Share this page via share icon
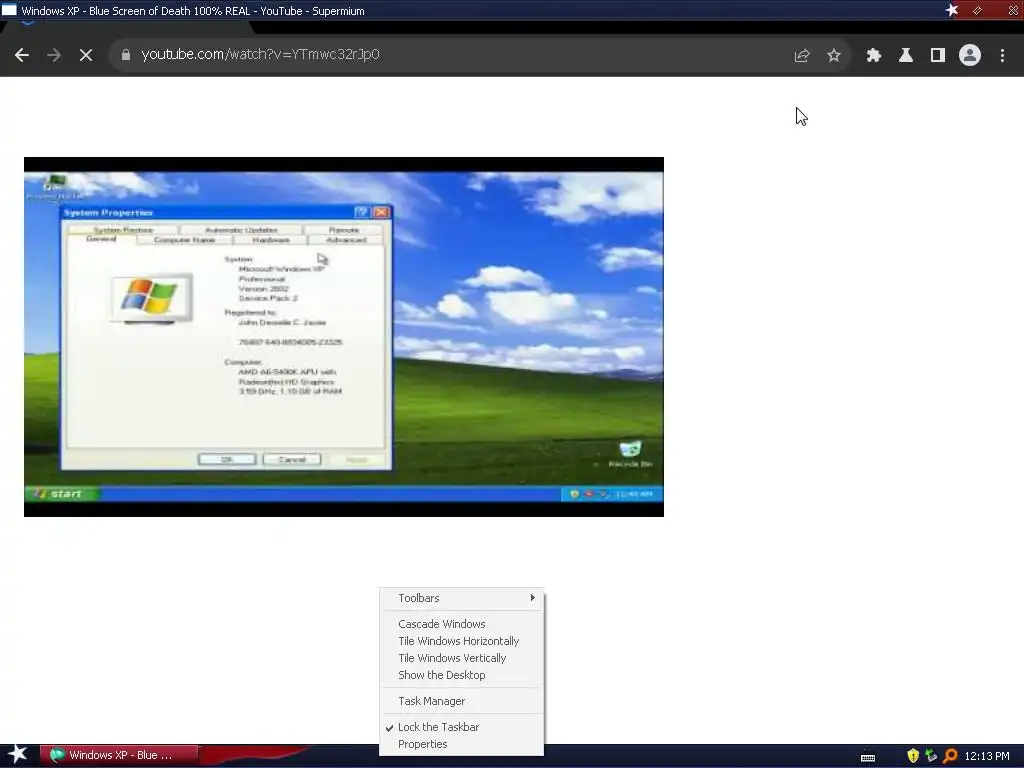The height and width of the screenshot is (768, 1024). [x=802, y=56]
